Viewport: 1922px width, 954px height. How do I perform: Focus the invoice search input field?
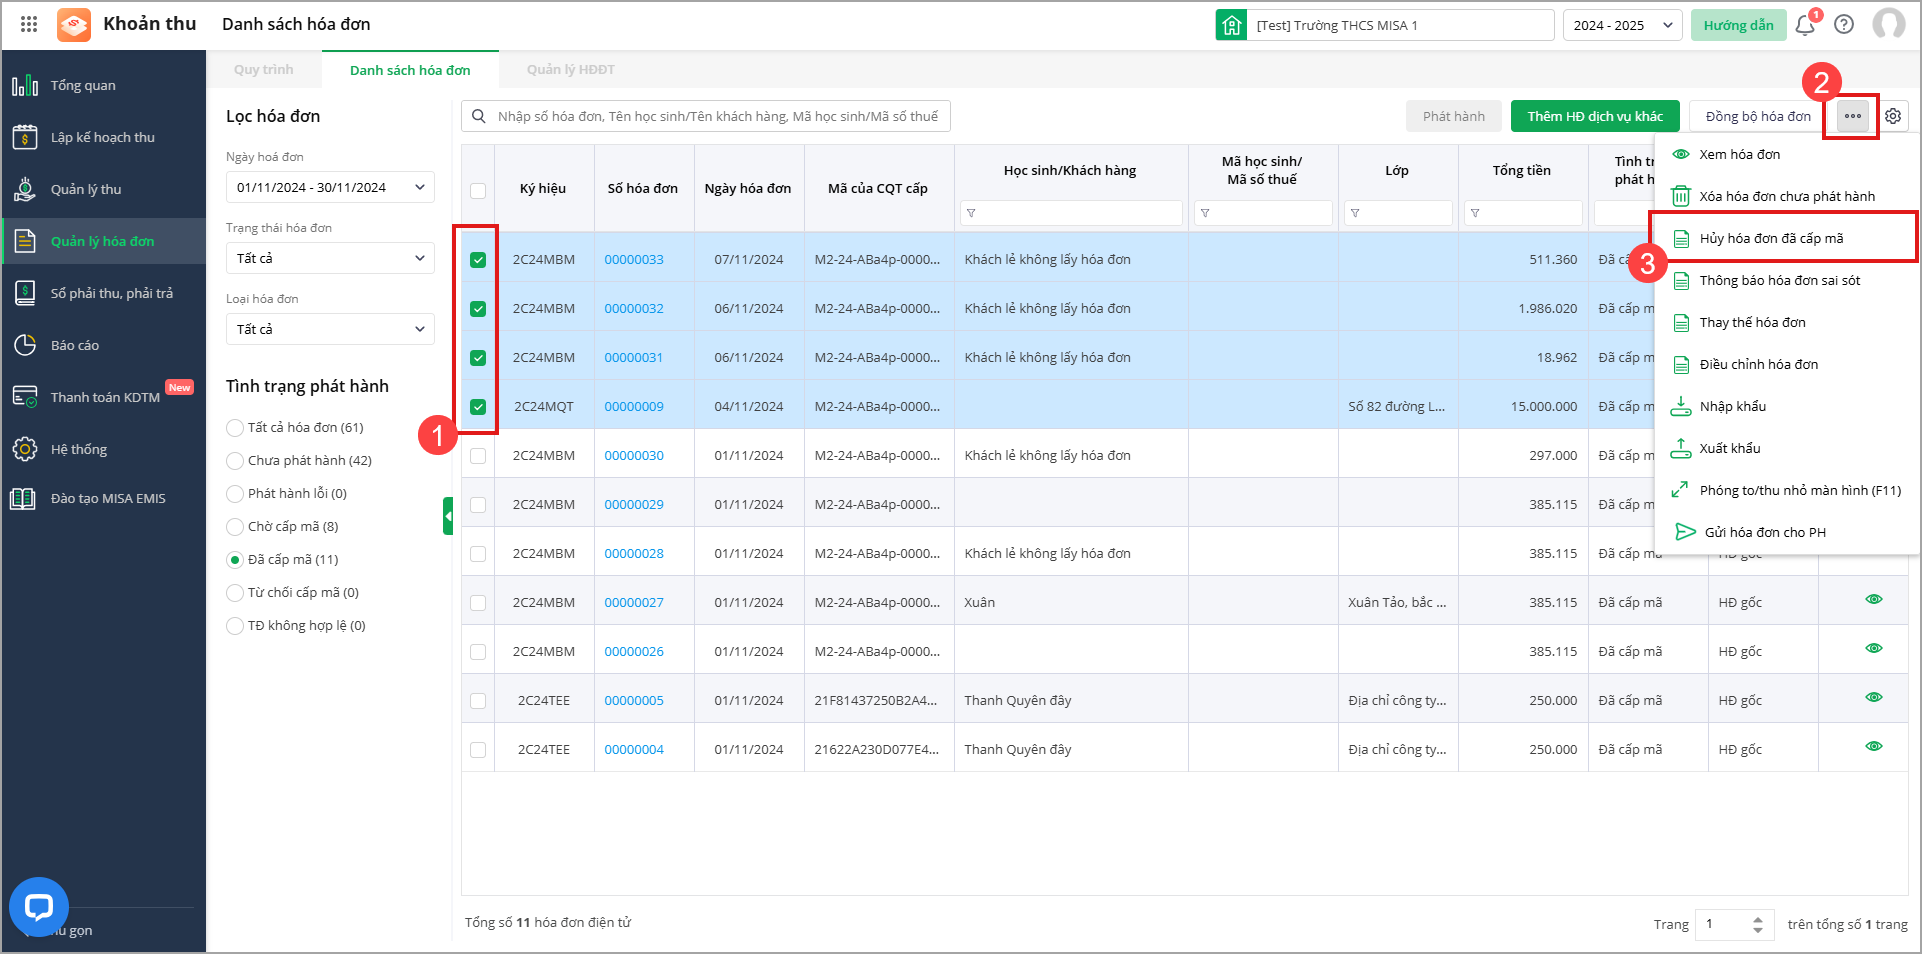(716, 116)
